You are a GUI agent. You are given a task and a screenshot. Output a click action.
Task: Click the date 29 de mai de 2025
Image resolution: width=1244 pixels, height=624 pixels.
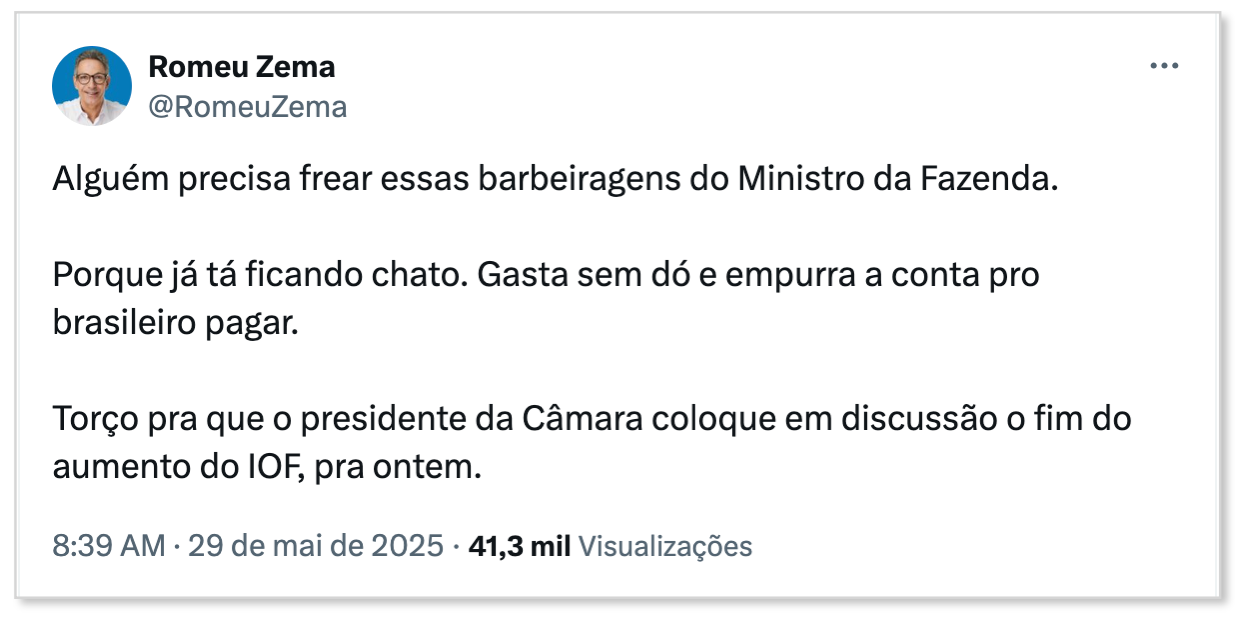tap(315, 546)
